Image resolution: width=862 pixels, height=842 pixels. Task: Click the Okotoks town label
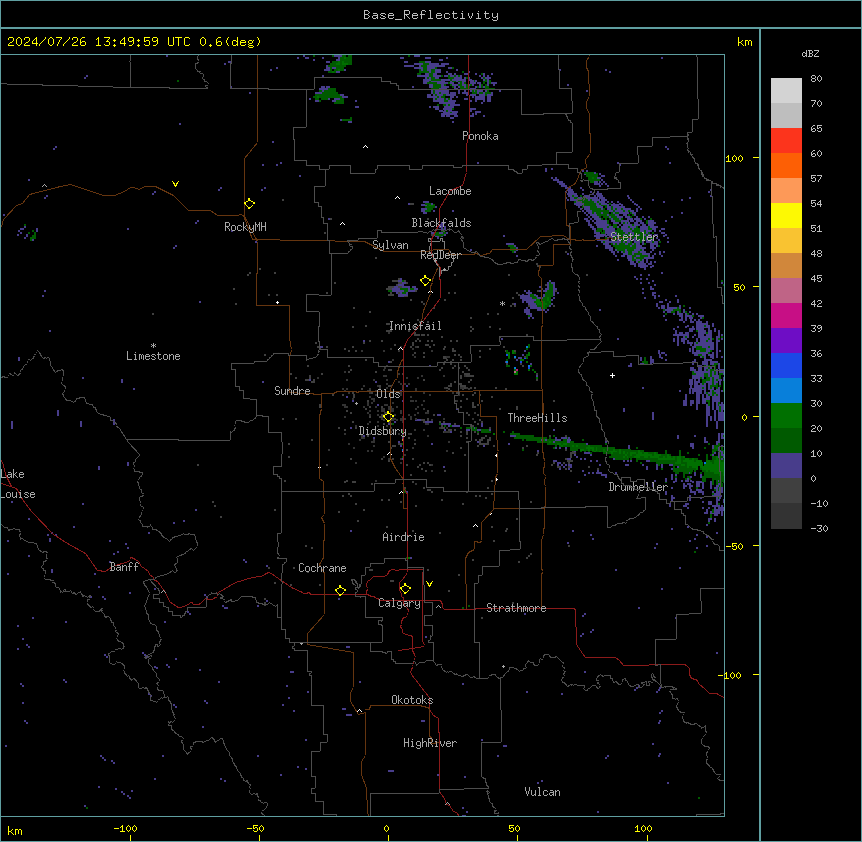tap(412, 700)
